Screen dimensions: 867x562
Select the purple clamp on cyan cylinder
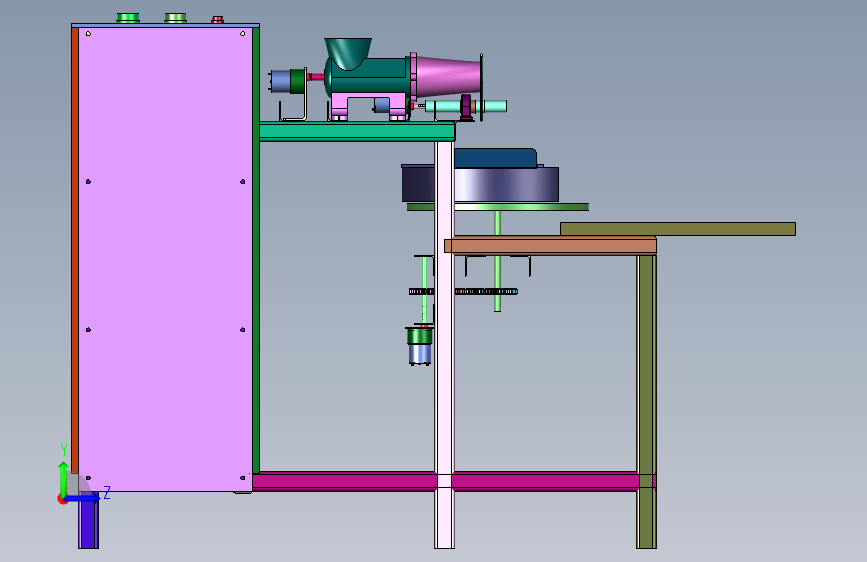[467, 107]
